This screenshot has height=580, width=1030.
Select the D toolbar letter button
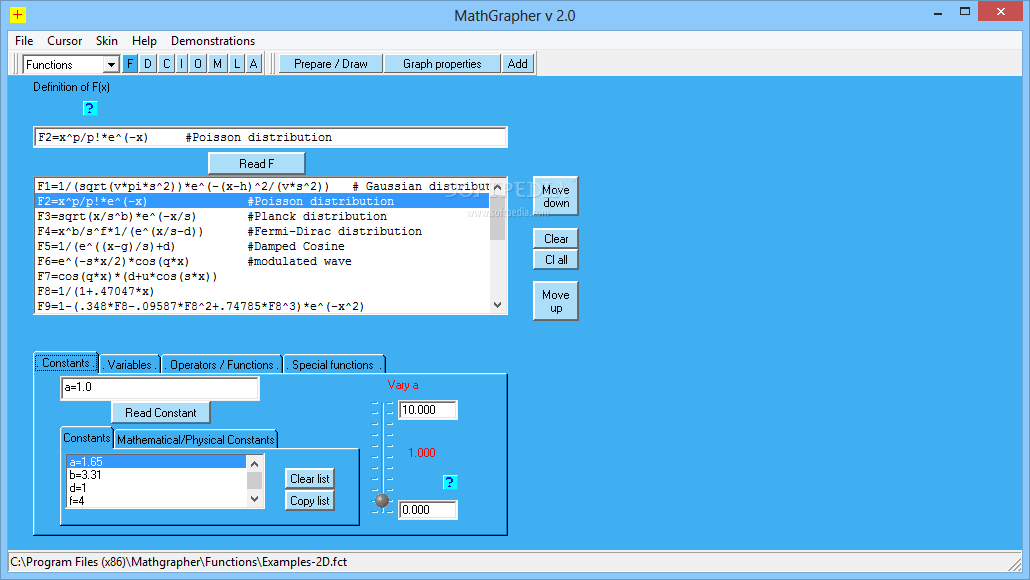(148, 64)
